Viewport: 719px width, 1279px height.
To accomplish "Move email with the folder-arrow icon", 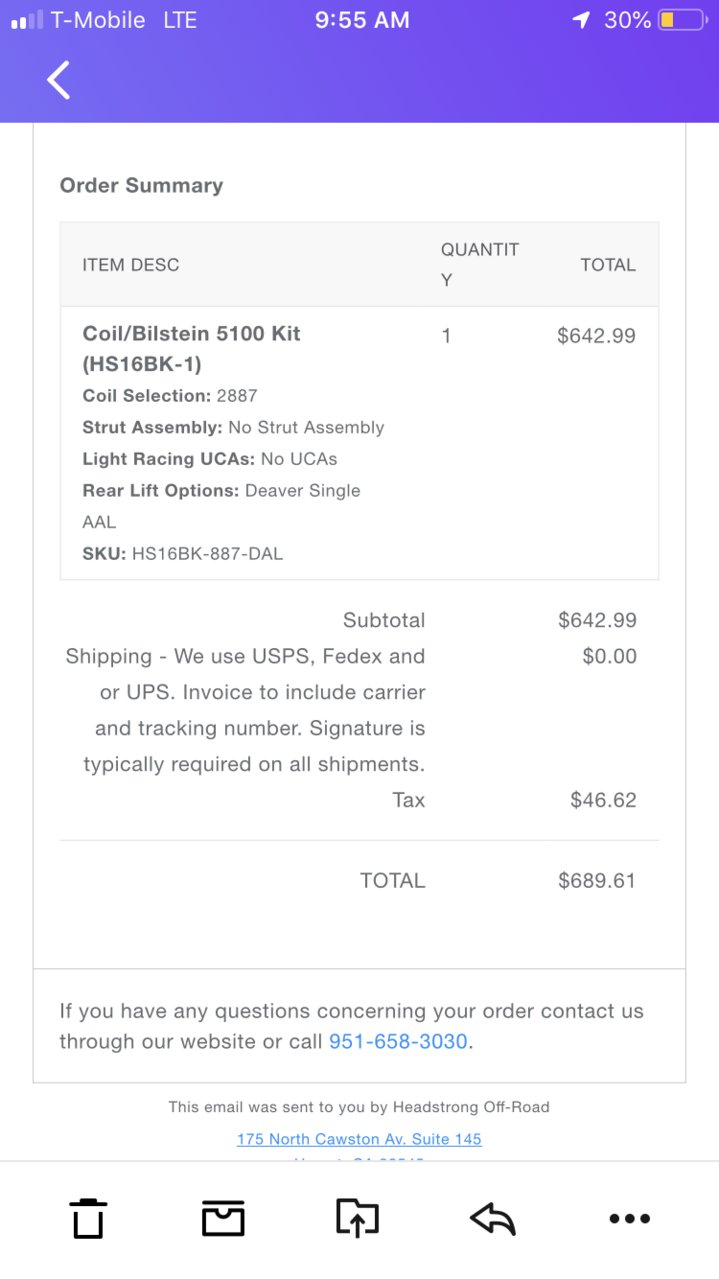I will tap(357, 1217).
